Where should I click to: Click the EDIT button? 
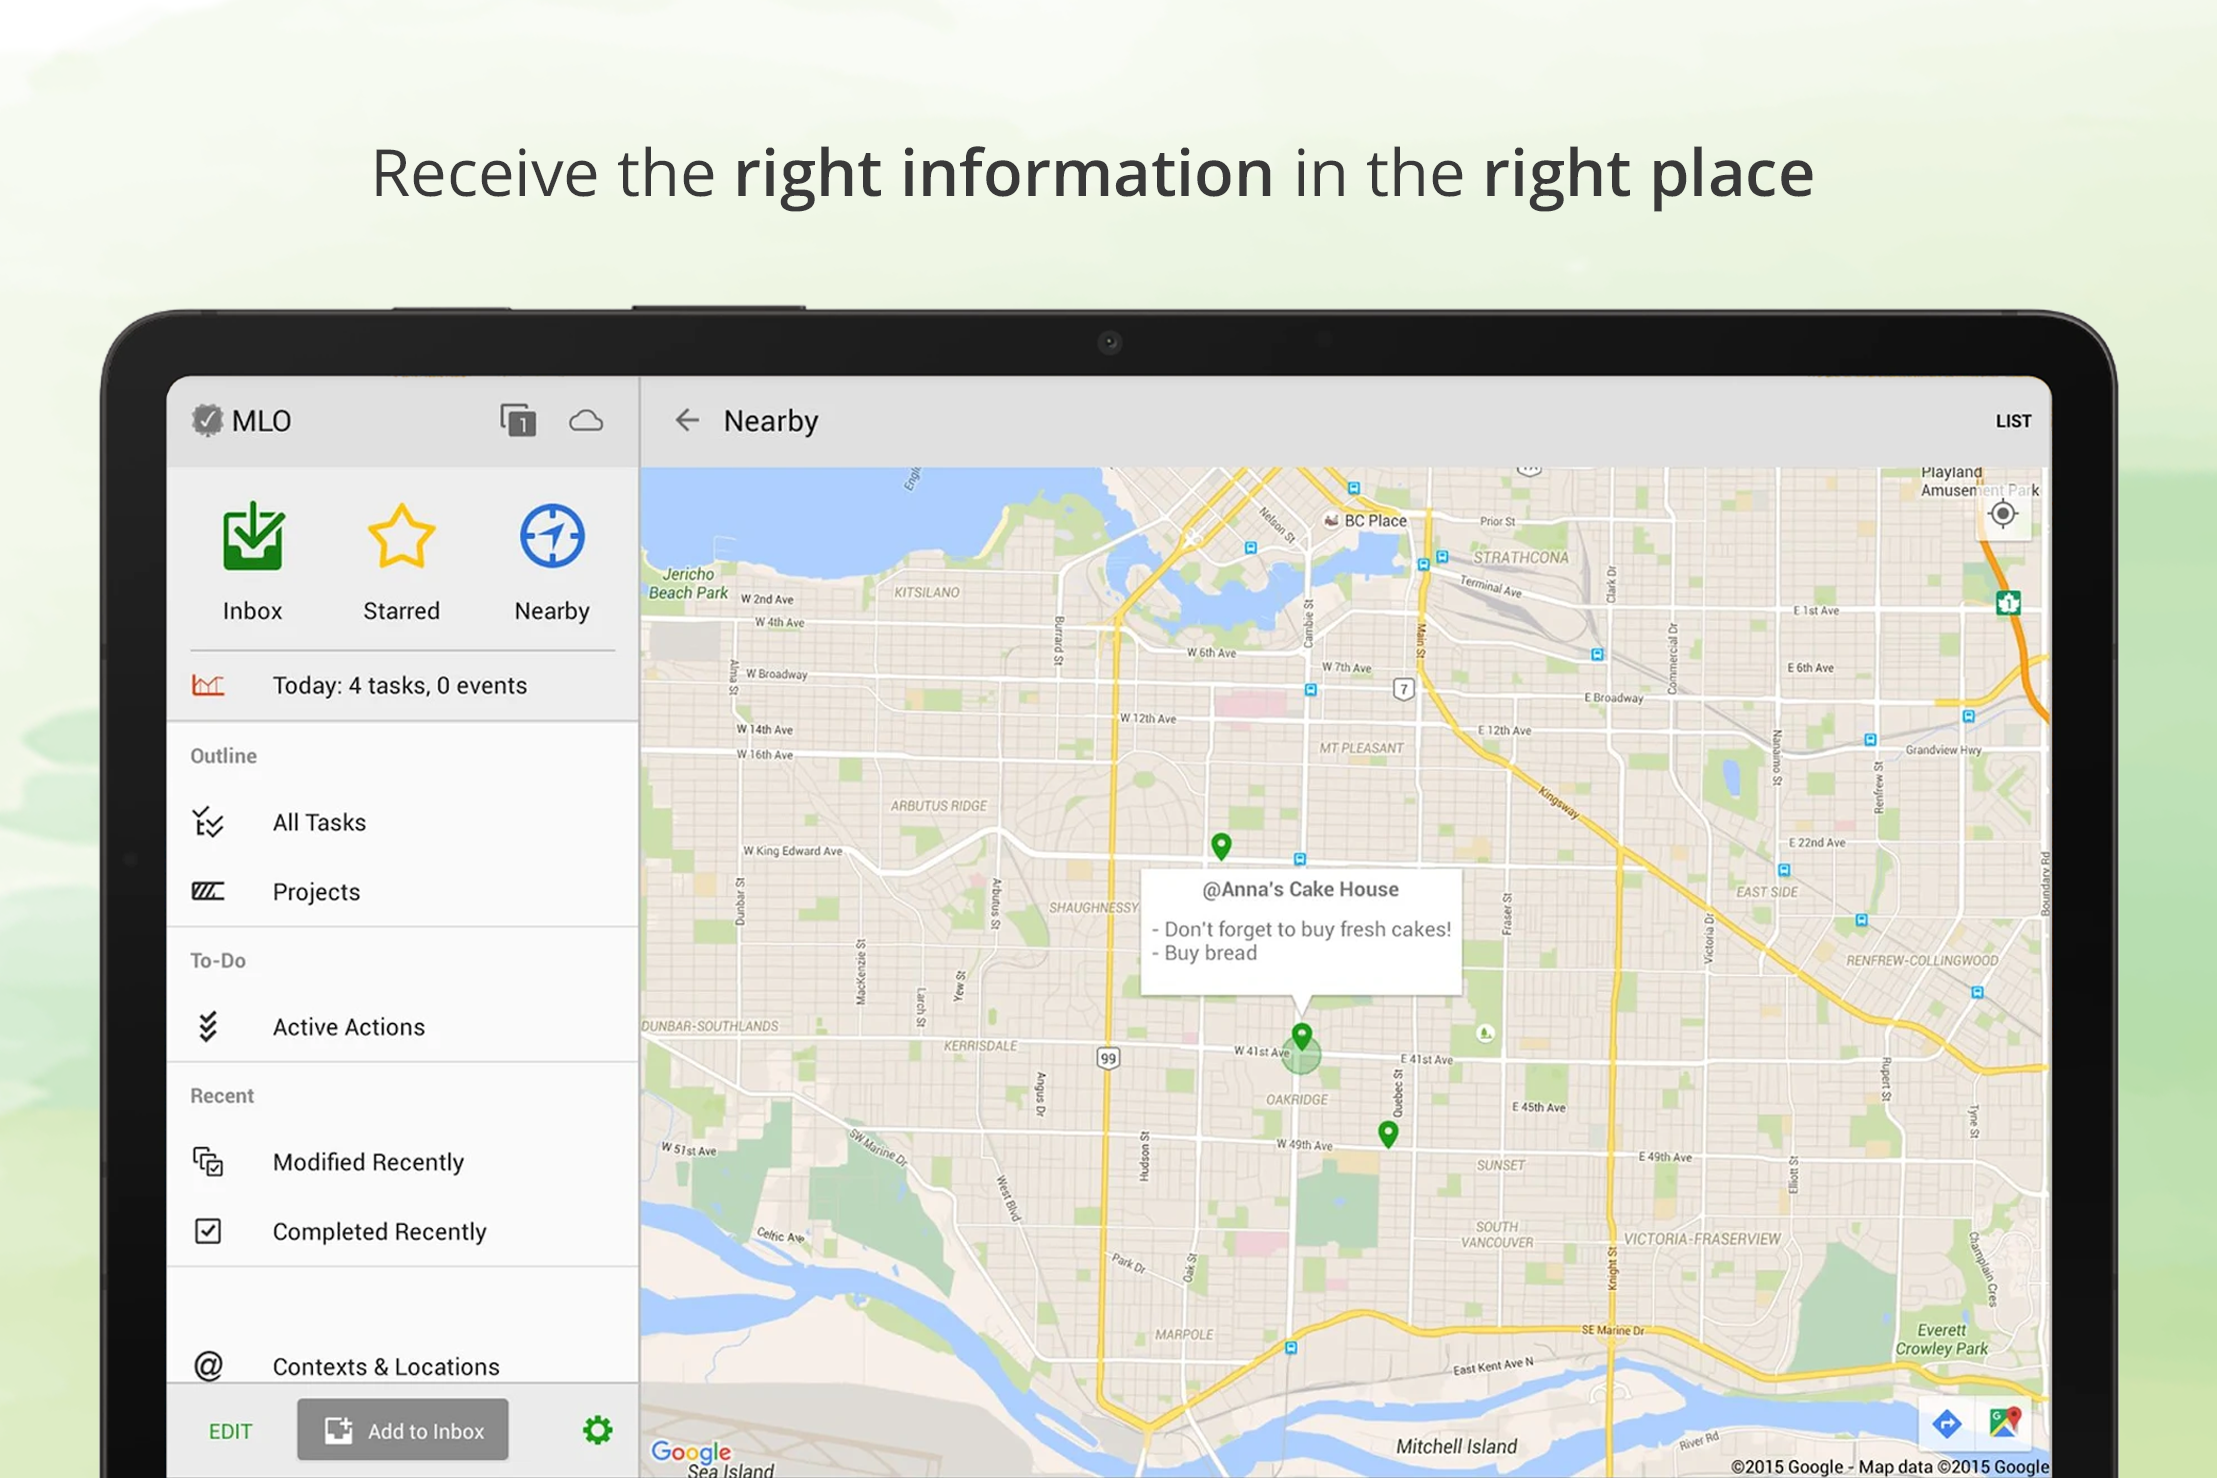click(x=230, y=1431)
